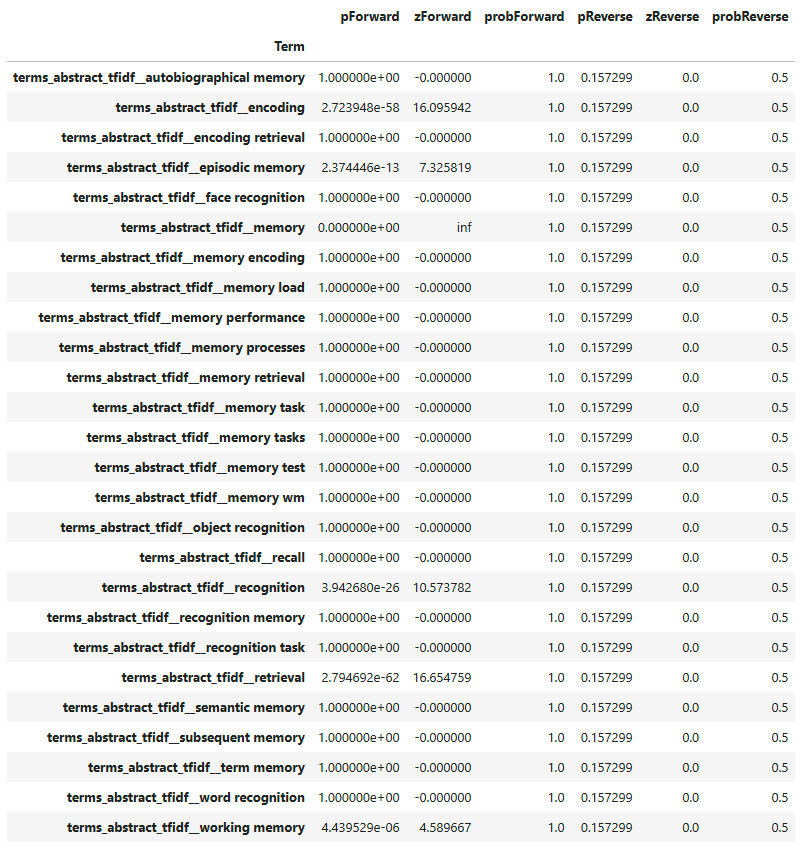
Task: Click the pForward value 2.374446e-13
Action: [360, 168]
